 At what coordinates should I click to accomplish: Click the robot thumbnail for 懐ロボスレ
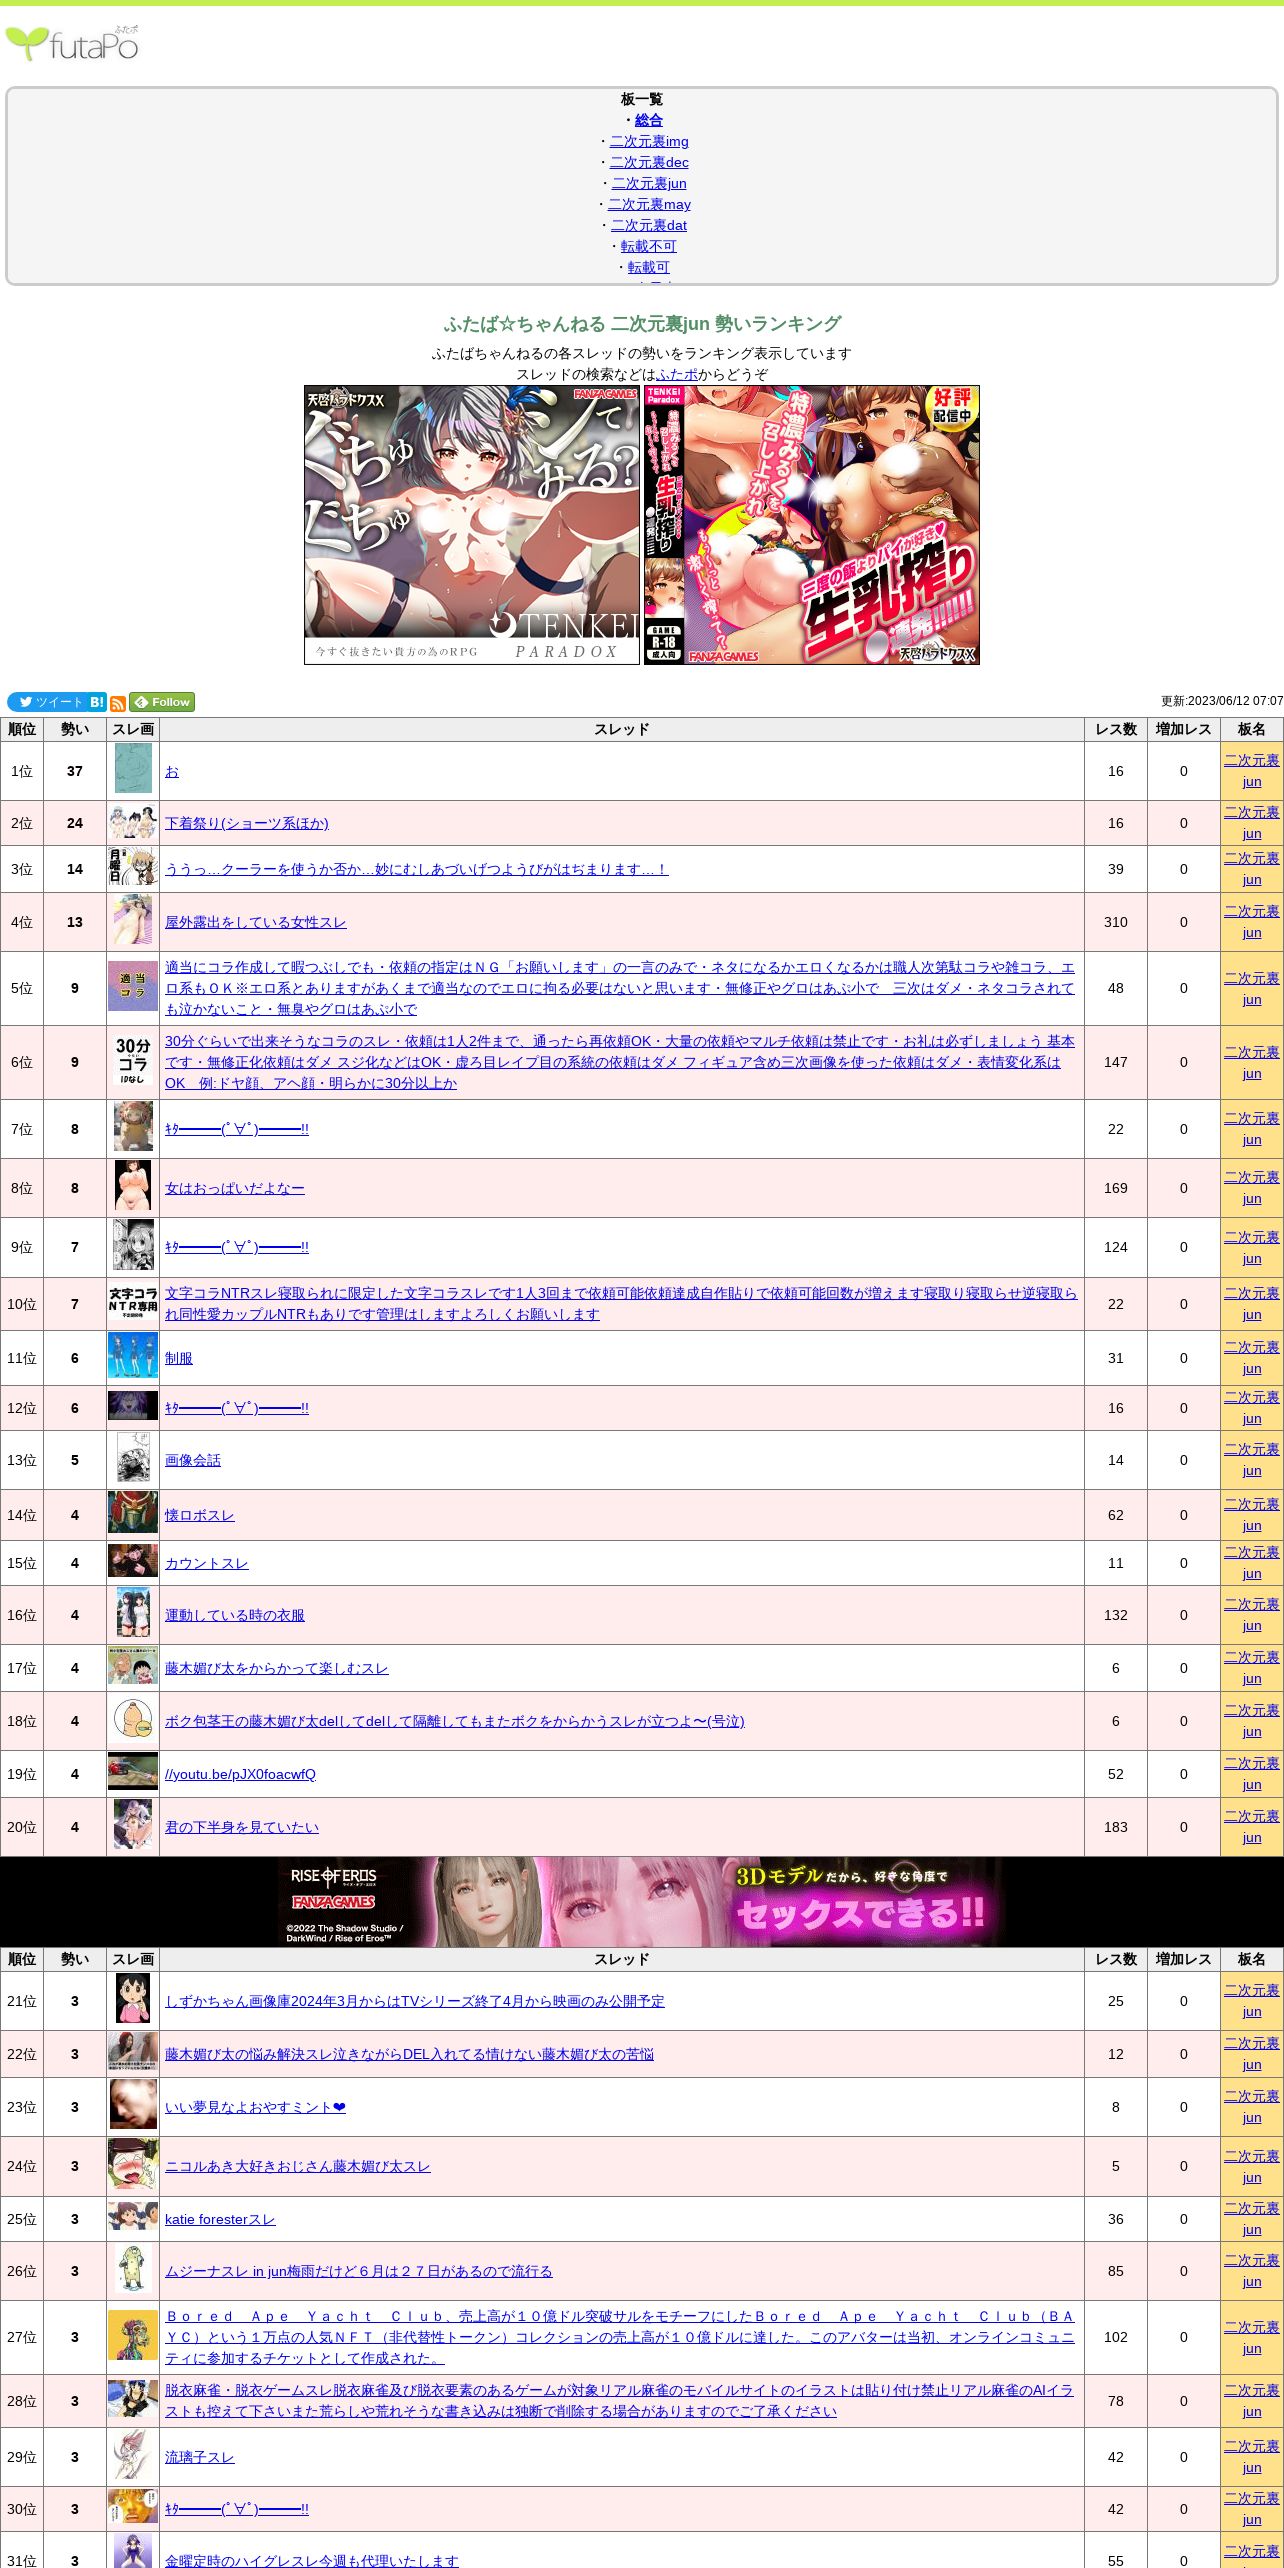[133, 1512]
